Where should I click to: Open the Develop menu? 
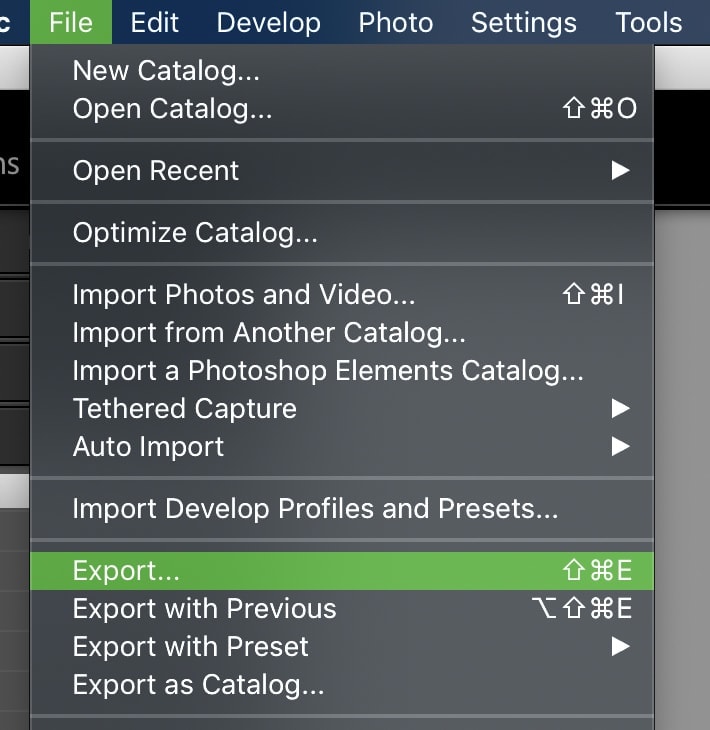(269, 22)
